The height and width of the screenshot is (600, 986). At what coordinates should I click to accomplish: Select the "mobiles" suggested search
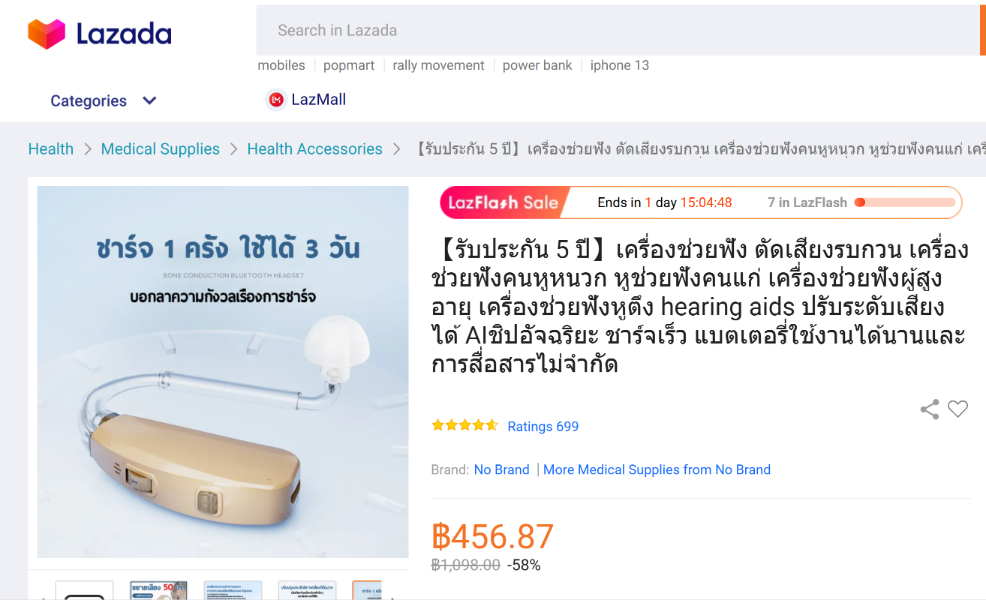(281, 65)
